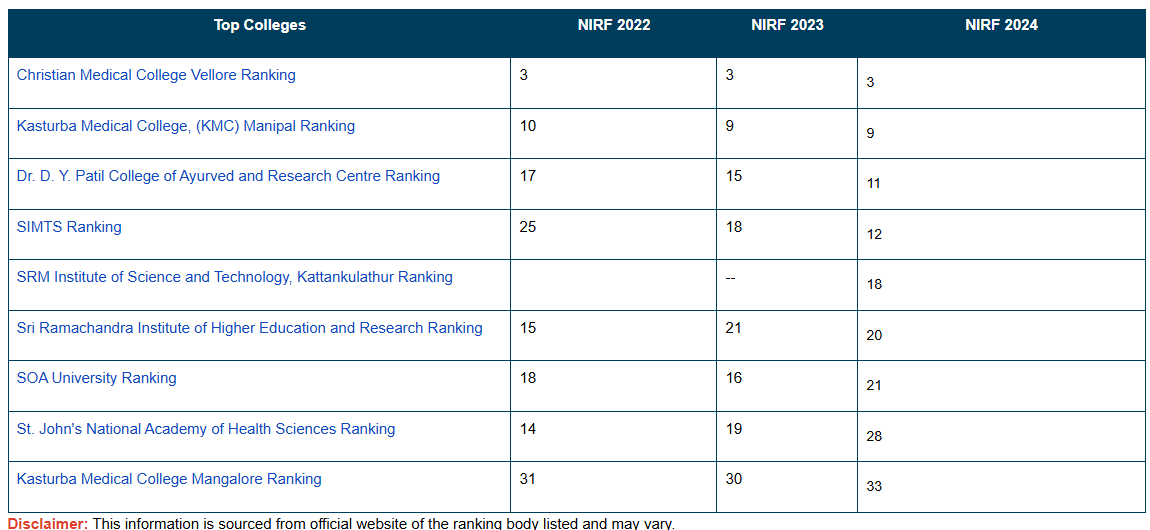Click the NIRF 2022 column header
The image size is (1150, 530).
(613, 25)
